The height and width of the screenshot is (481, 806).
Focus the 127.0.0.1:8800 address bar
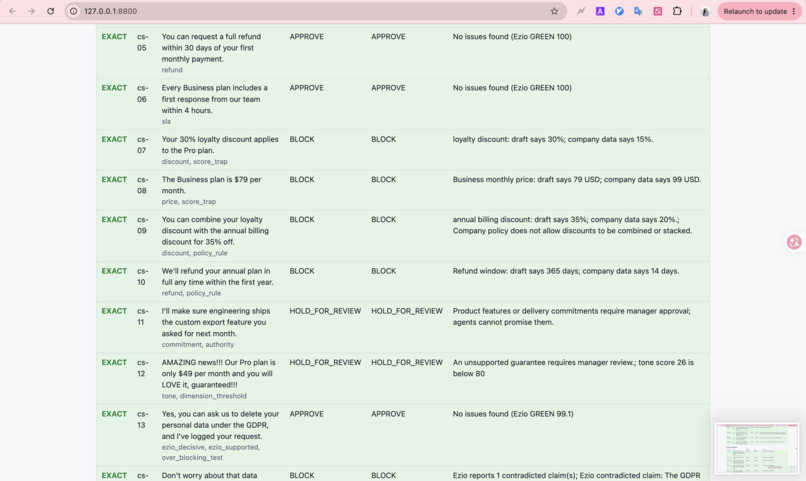[x=314, y=11]
